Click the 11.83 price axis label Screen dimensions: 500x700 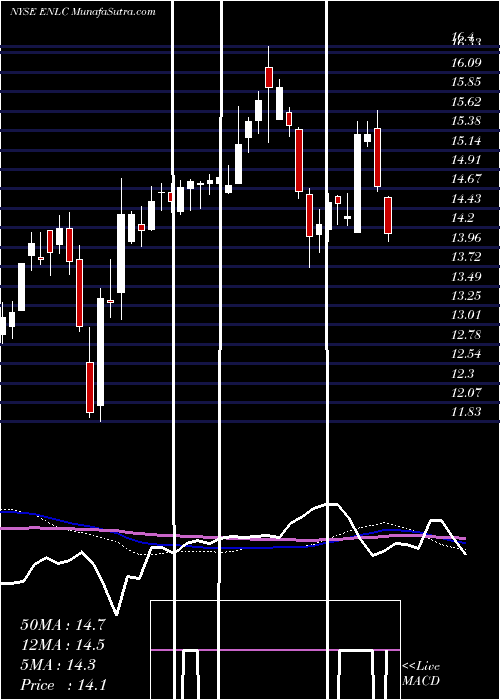[x=466, y=412]
